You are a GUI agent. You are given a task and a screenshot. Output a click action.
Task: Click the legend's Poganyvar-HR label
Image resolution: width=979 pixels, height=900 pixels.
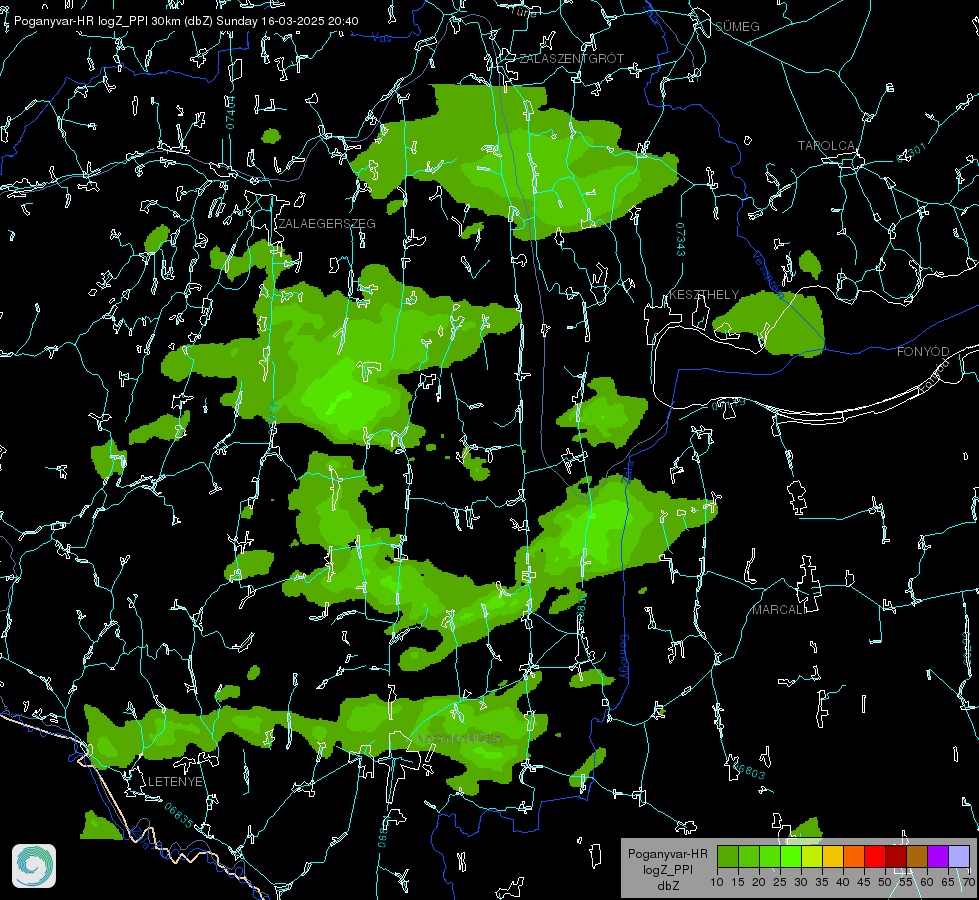[668, 854]
